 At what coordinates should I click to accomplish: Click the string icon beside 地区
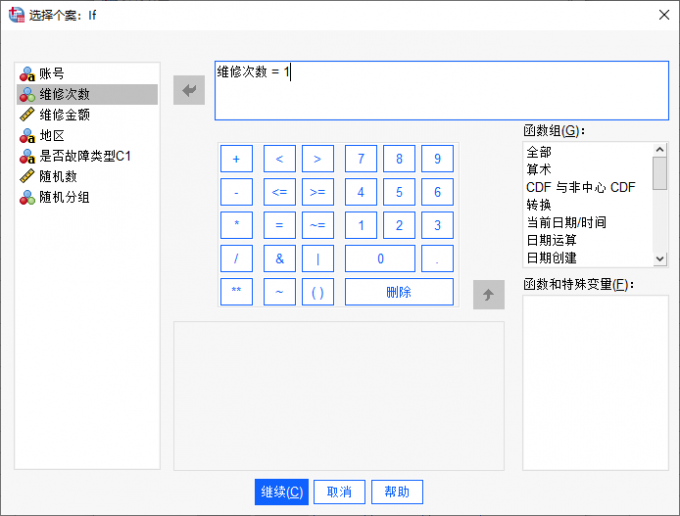[27, 136]
